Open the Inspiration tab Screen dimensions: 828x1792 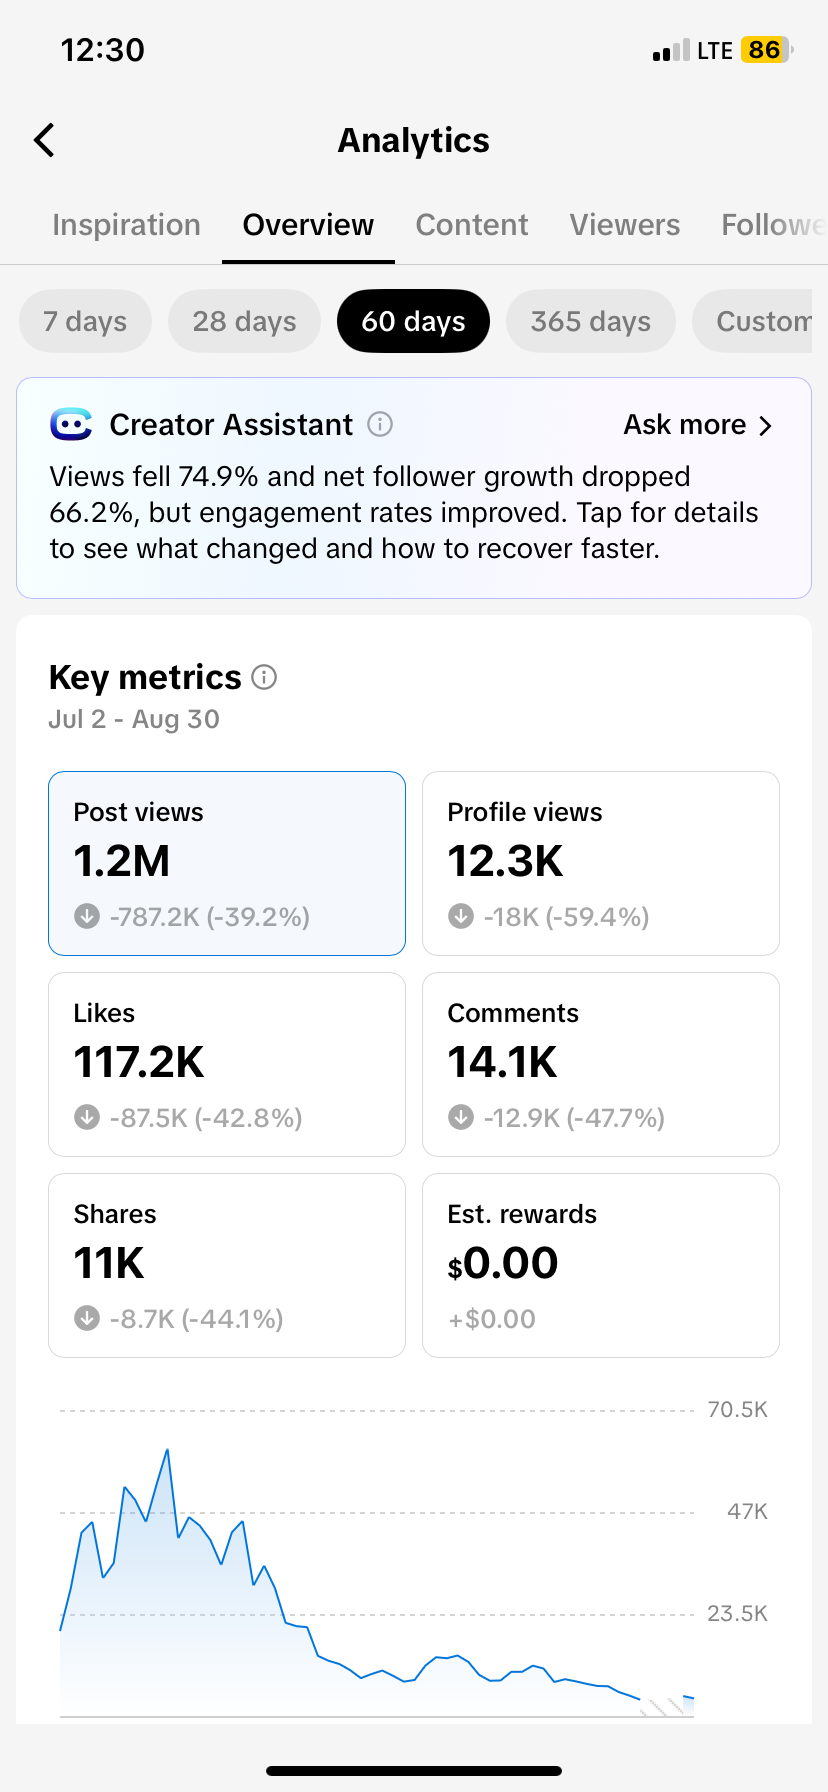tap(126, 225)
